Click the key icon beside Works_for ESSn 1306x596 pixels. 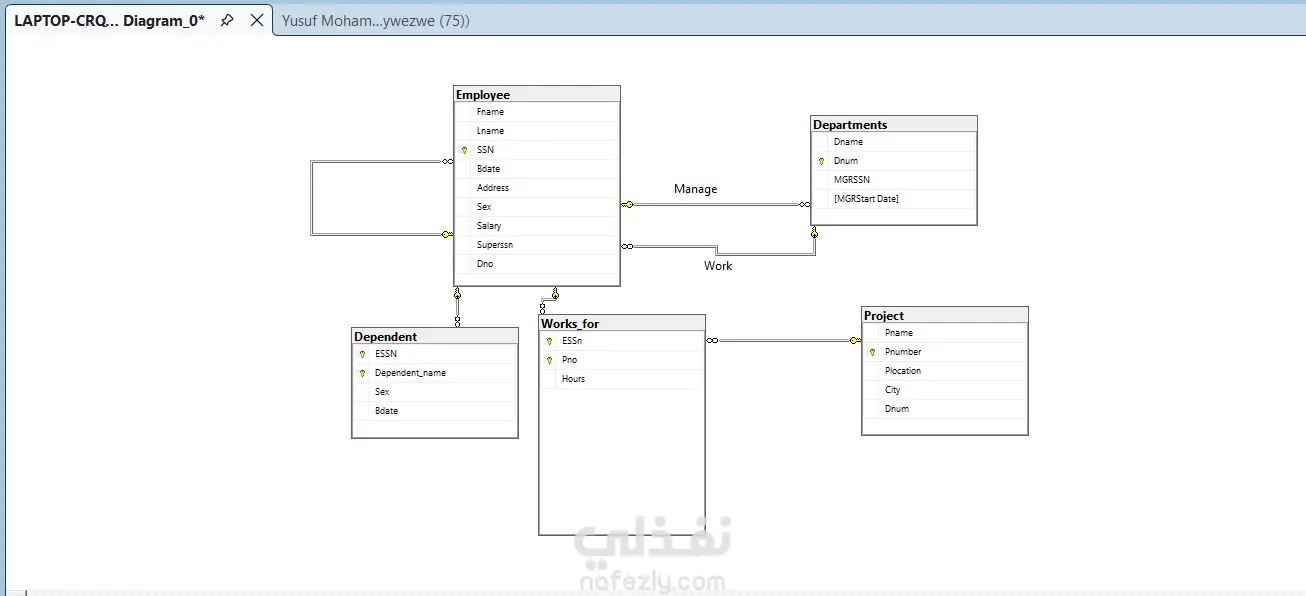coord(549,341)
